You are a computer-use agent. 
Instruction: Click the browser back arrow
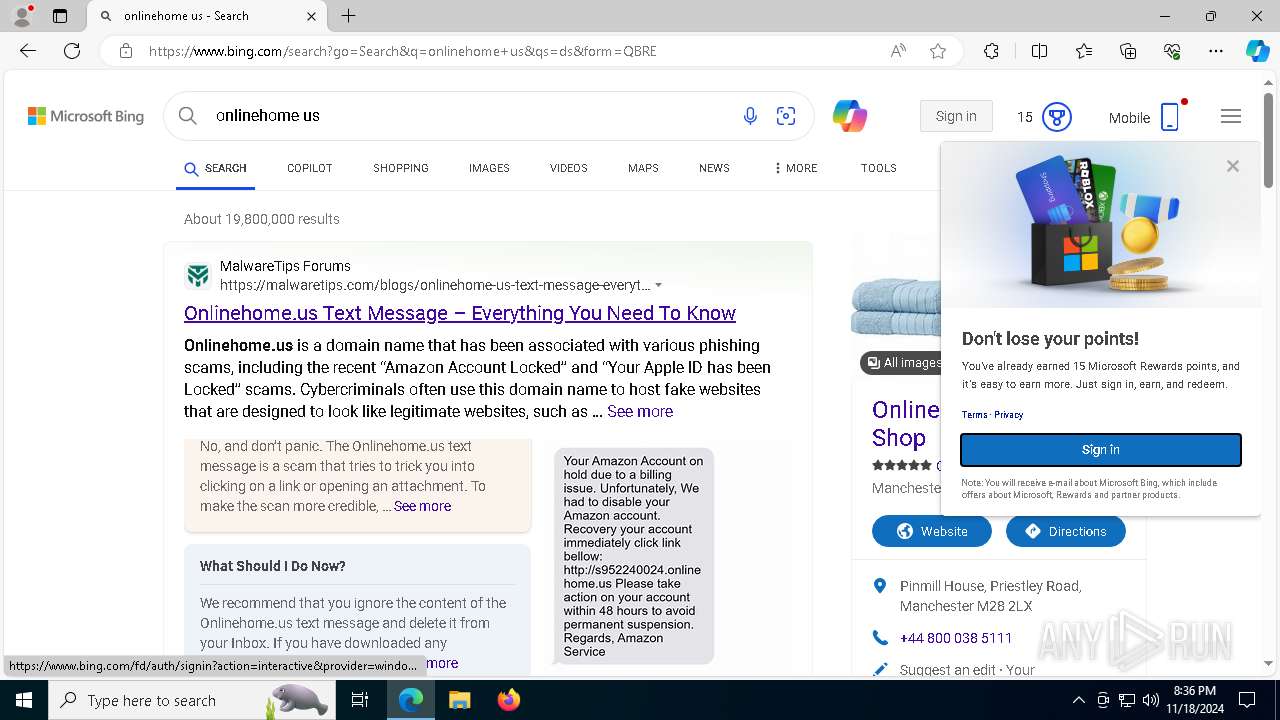[28, 51]
